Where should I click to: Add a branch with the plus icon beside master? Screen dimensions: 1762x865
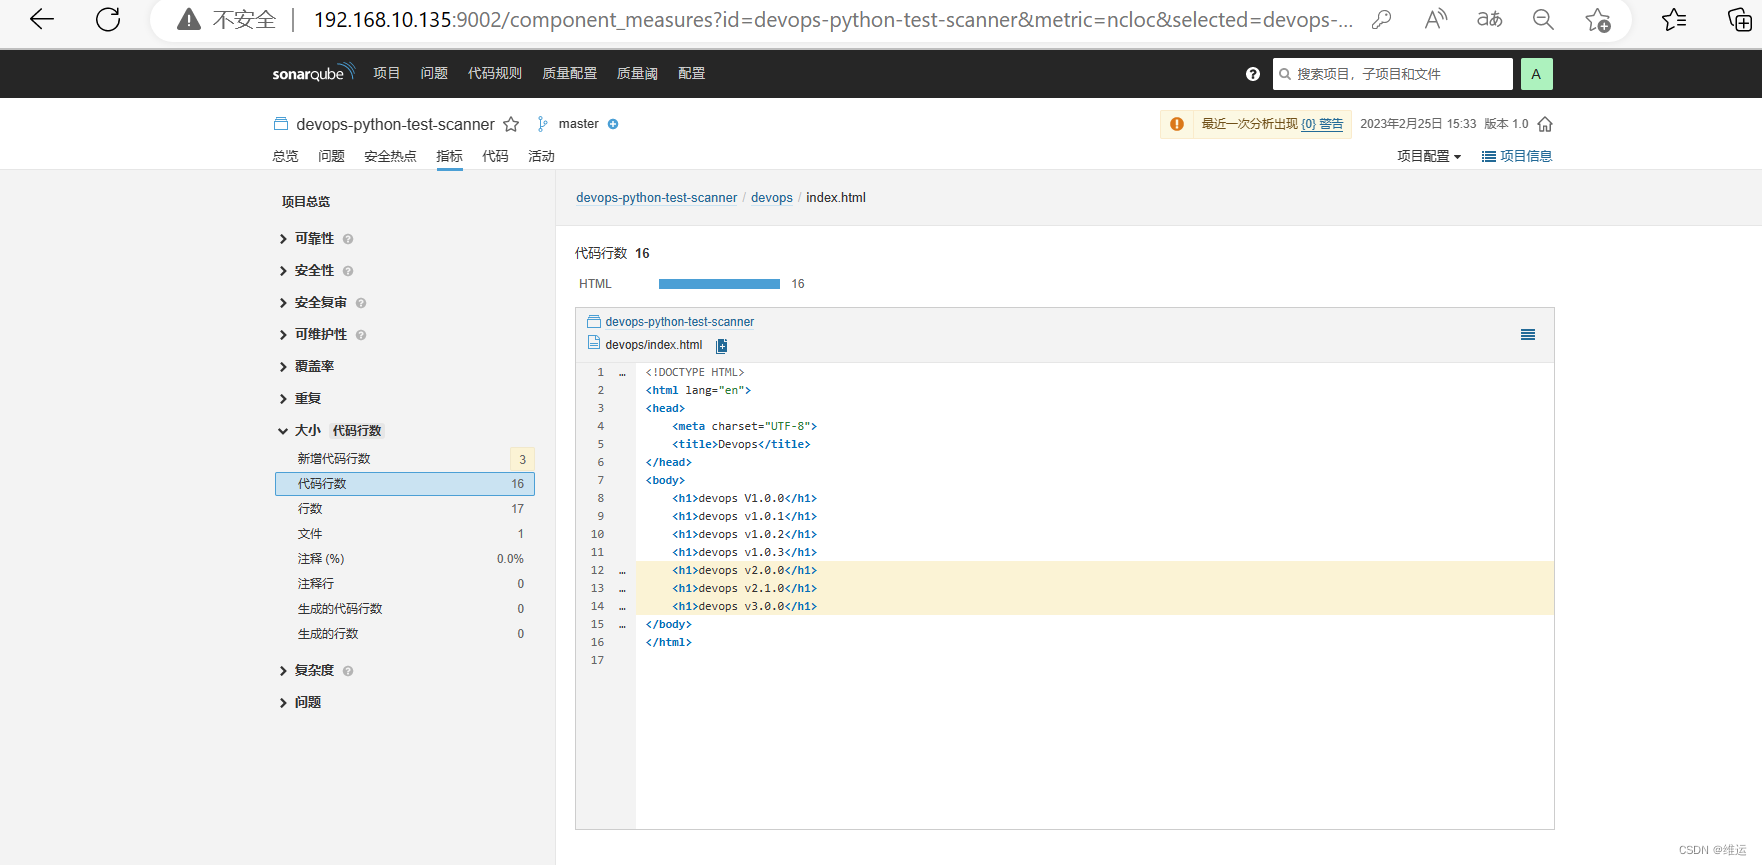tap(613, 124)
